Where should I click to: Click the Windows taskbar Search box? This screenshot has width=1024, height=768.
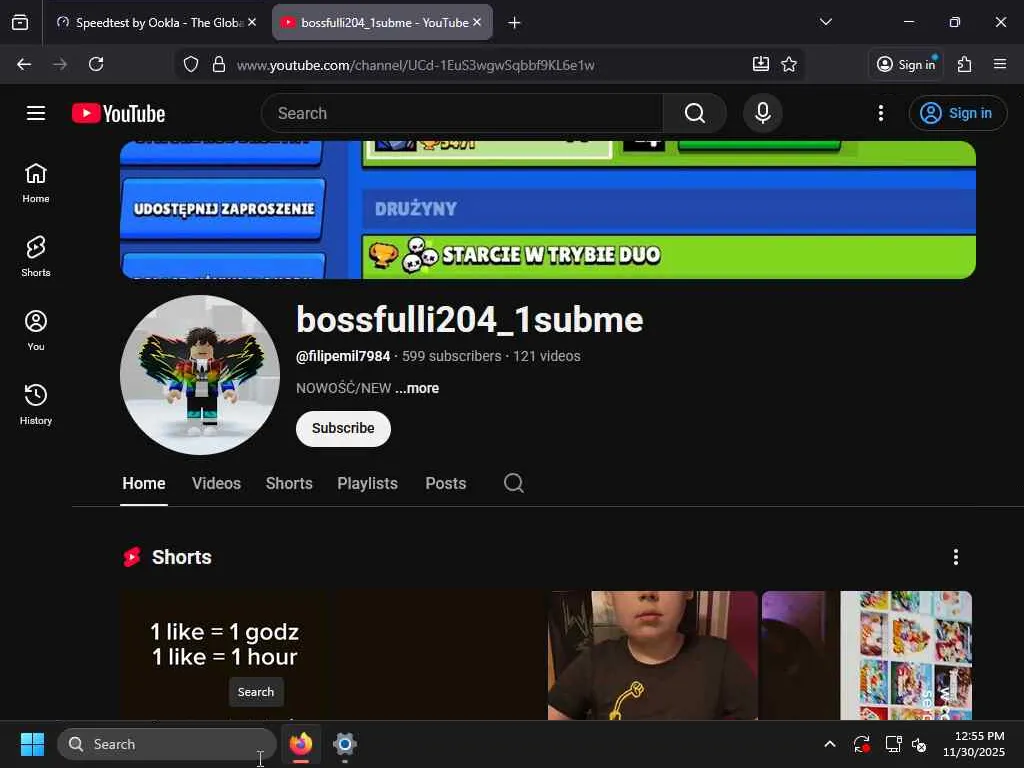pyautogui.click(x=167, y=744)
